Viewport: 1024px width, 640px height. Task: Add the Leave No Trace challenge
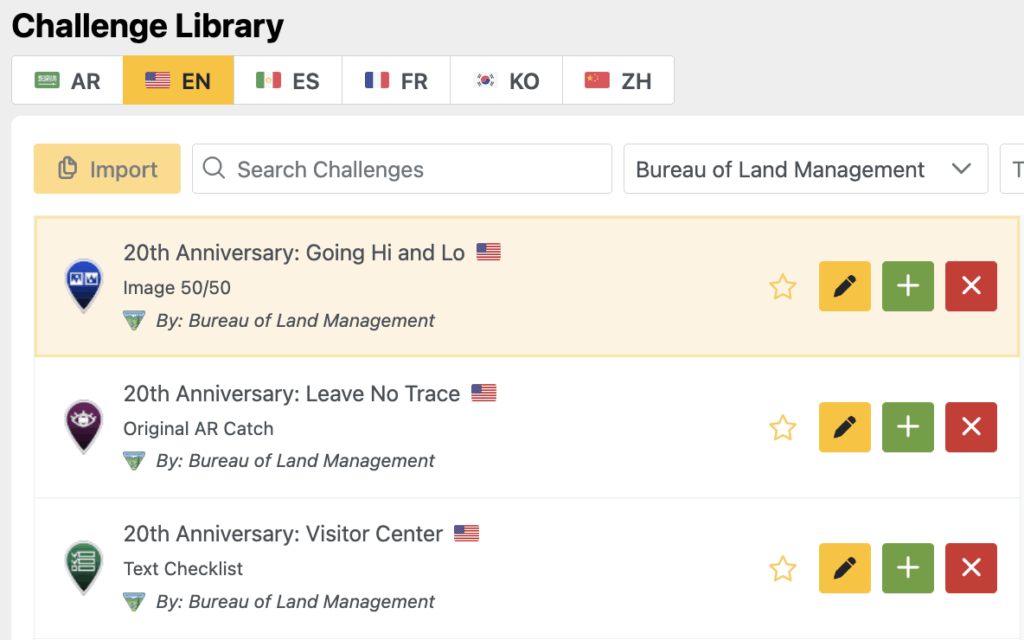tap(908, 427)
